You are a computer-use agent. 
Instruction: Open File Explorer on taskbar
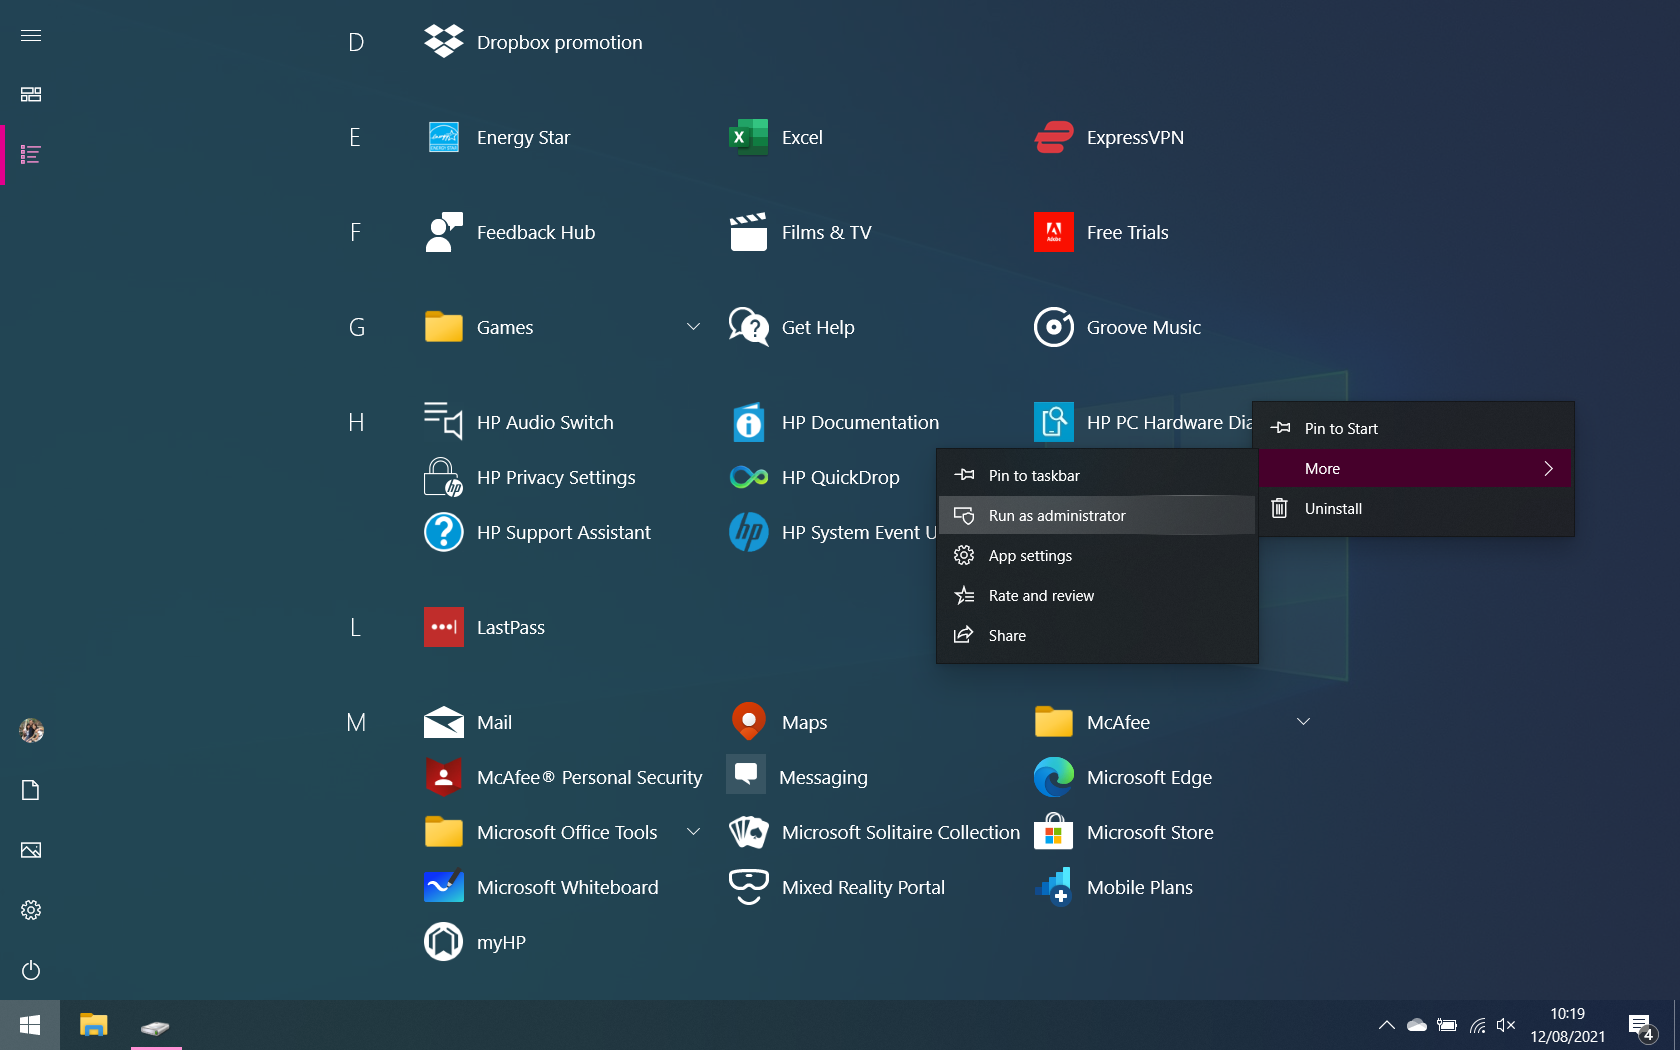click(93, 1025)
